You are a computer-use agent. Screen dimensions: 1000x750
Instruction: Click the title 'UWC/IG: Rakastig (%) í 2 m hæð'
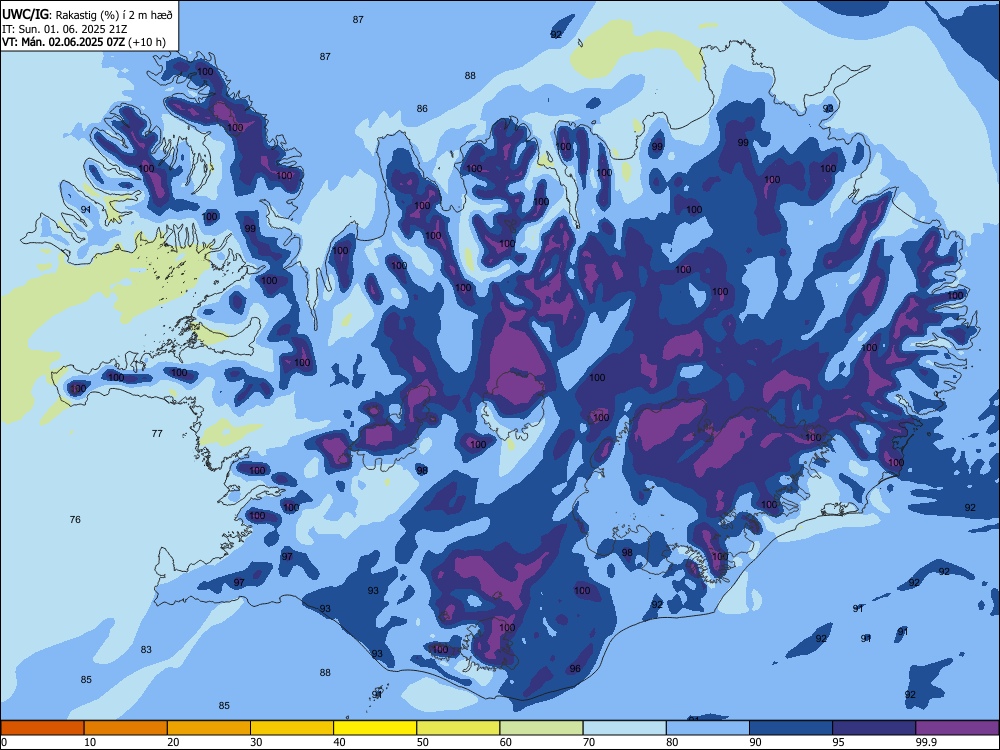pos(87,14)
